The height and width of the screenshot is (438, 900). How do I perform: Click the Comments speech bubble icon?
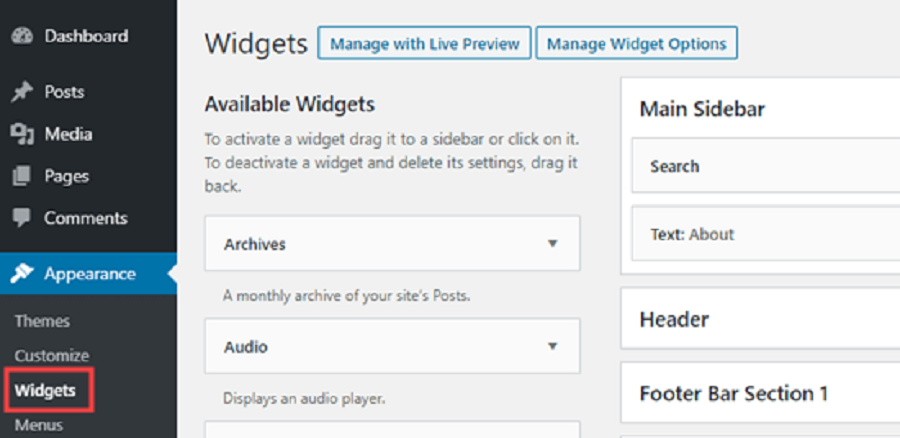coord(22,219)
